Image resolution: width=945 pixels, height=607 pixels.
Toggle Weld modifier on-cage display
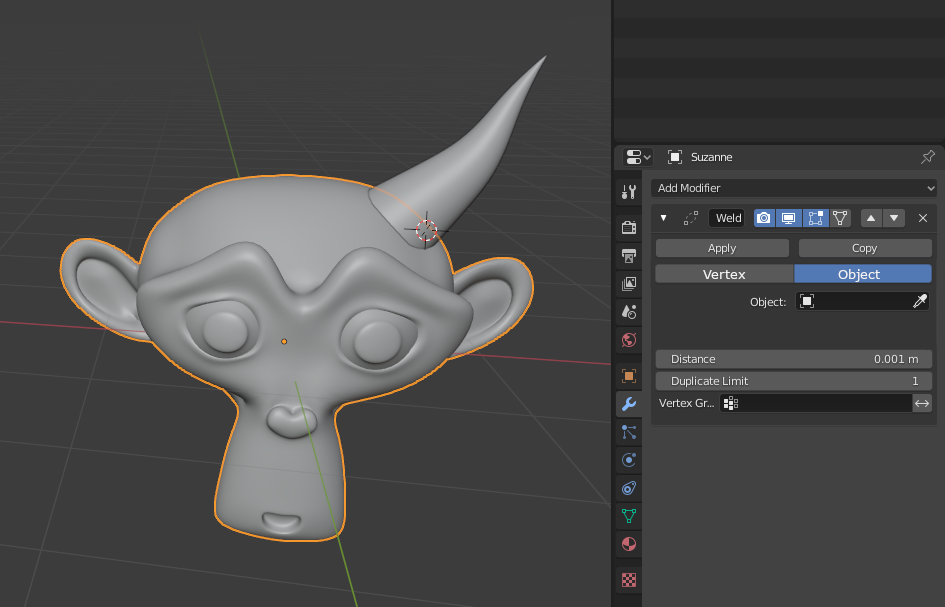pyautogui.click(x=840, y=218)
